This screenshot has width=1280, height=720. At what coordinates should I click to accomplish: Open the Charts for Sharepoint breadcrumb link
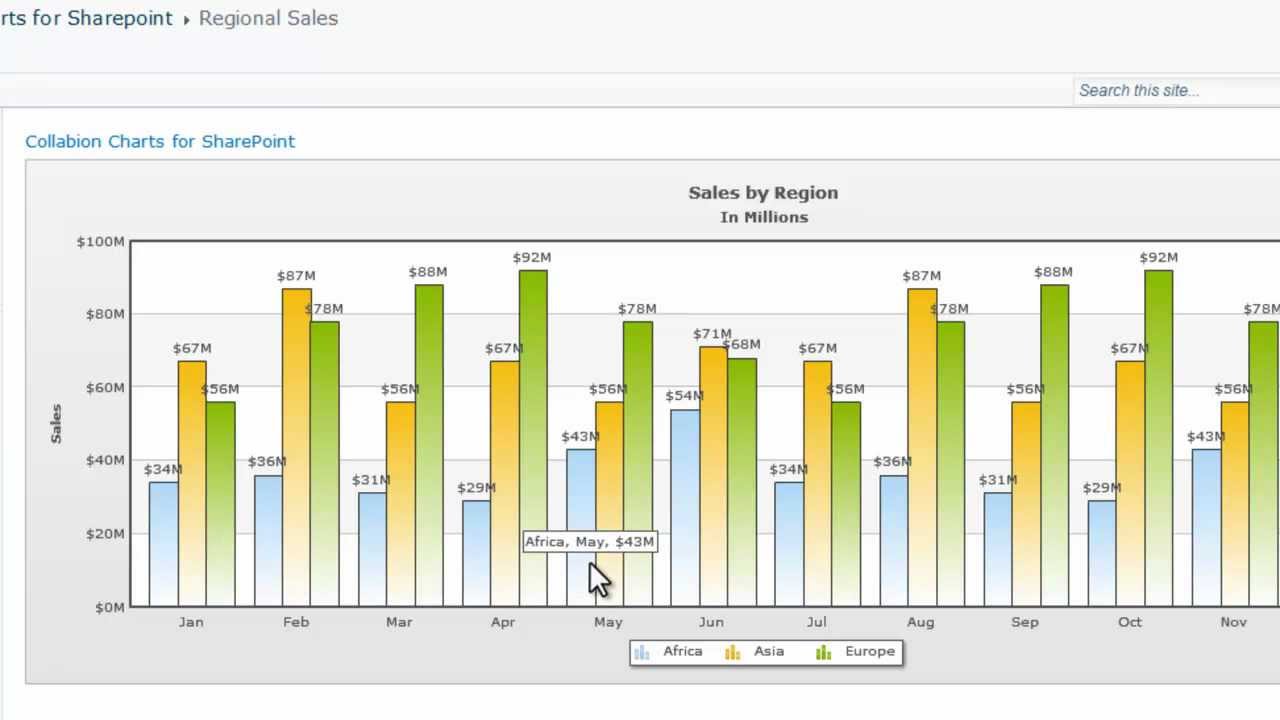click(86, 18)
